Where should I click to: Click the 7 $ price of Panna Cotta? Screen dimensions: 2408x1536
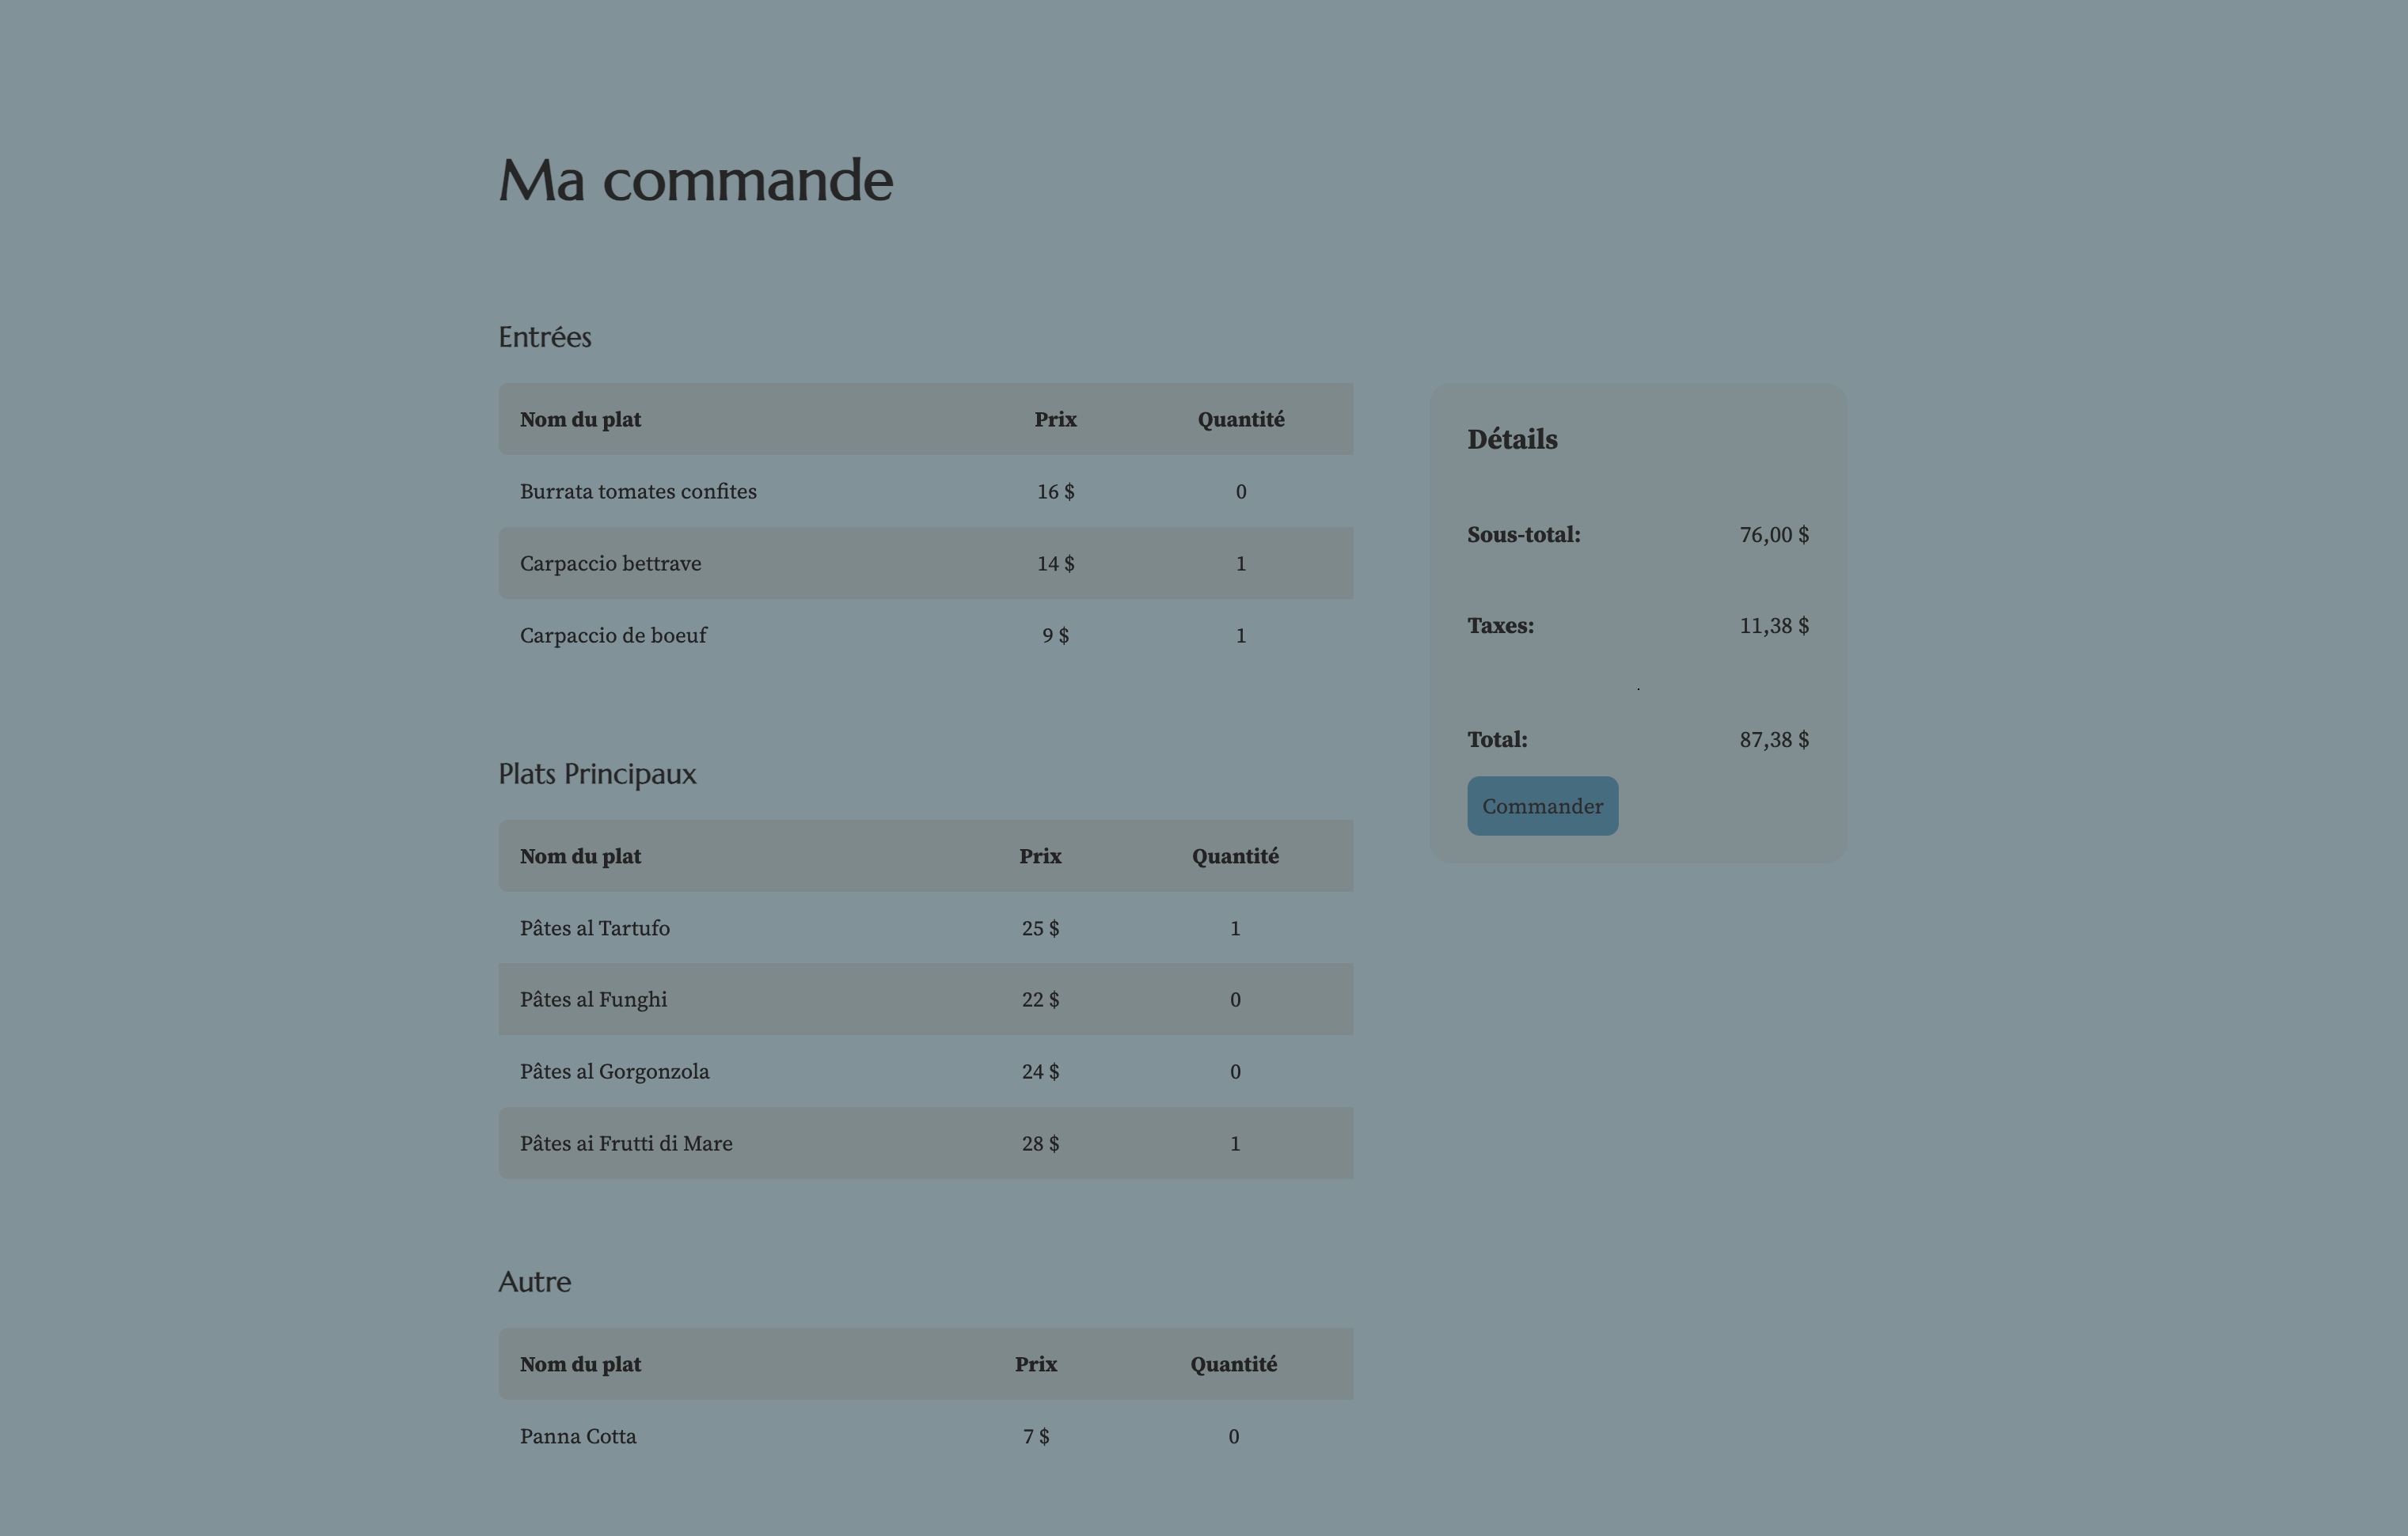point(1036,1436)
